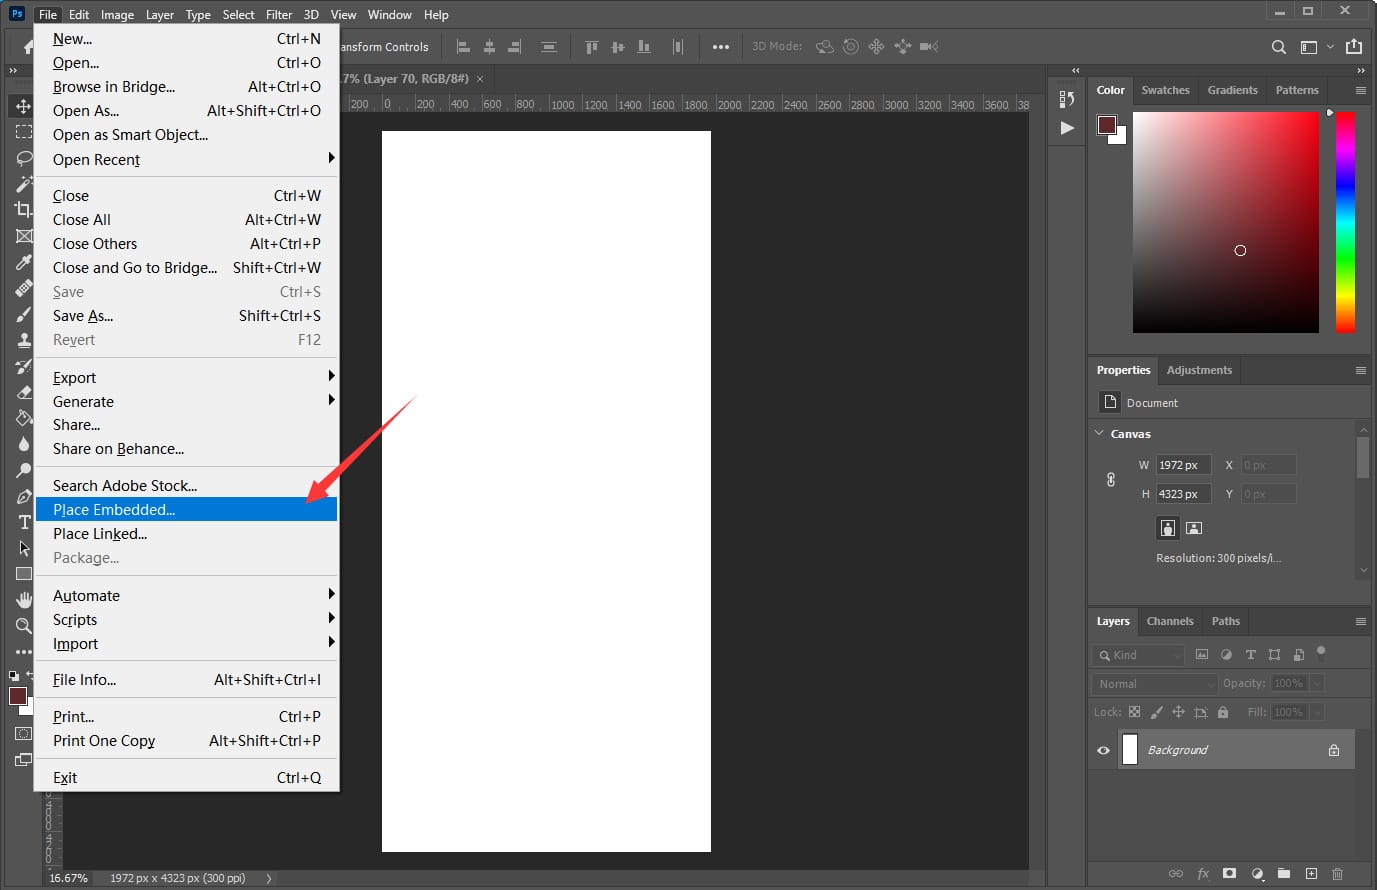The width and height of the screenshot is (1377, 890).
Task: Click the share image icon
Action: pyautogui.click(x=1354, y=46)
